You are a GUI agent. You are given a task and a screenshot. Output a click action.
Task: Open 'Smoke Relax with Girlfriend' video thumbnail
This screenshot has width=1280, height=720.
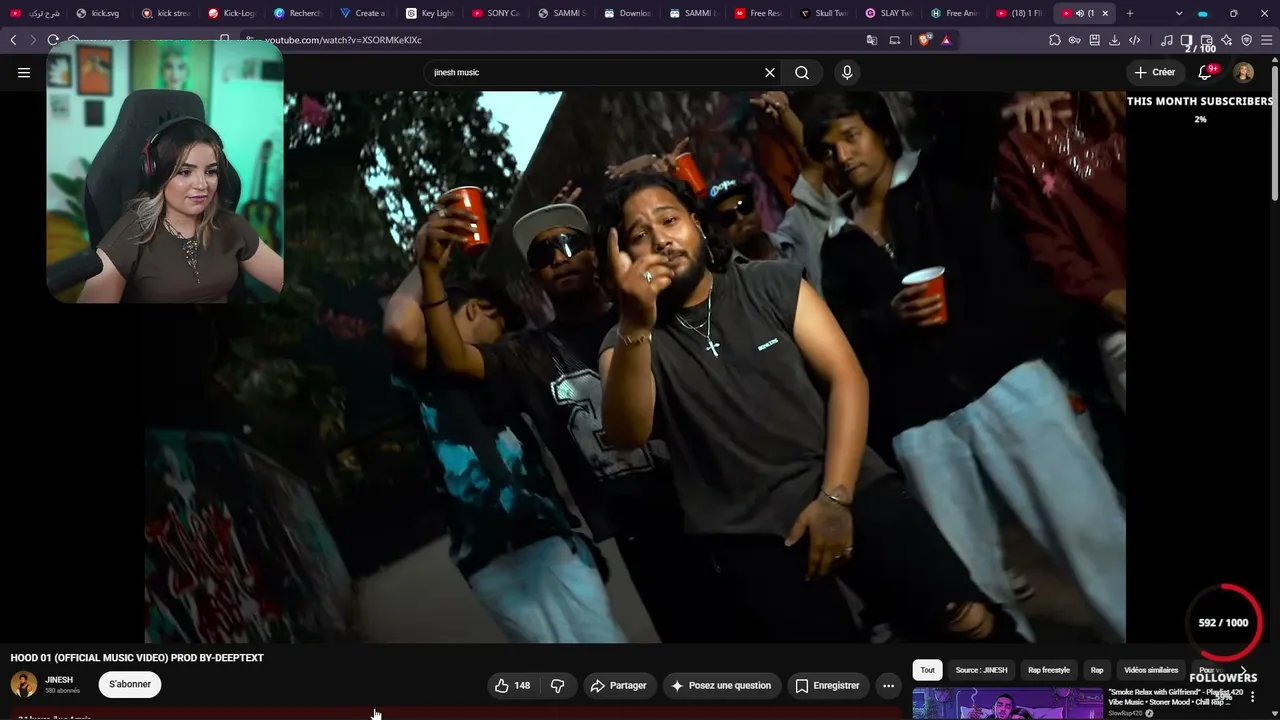(1008, 703)
